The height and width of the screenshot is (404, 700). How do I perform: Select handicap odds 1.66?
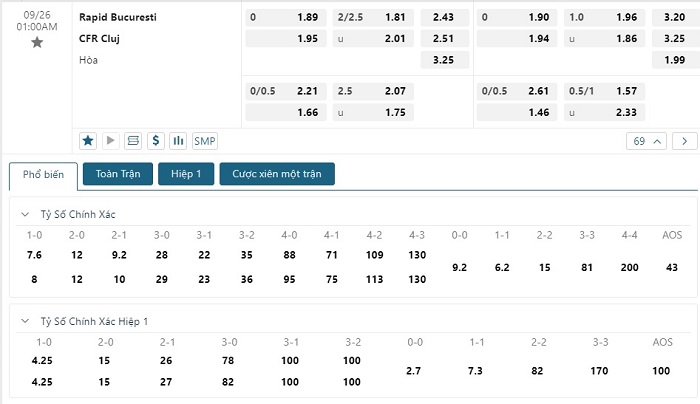pyautogui.click(x=286, y=112)
